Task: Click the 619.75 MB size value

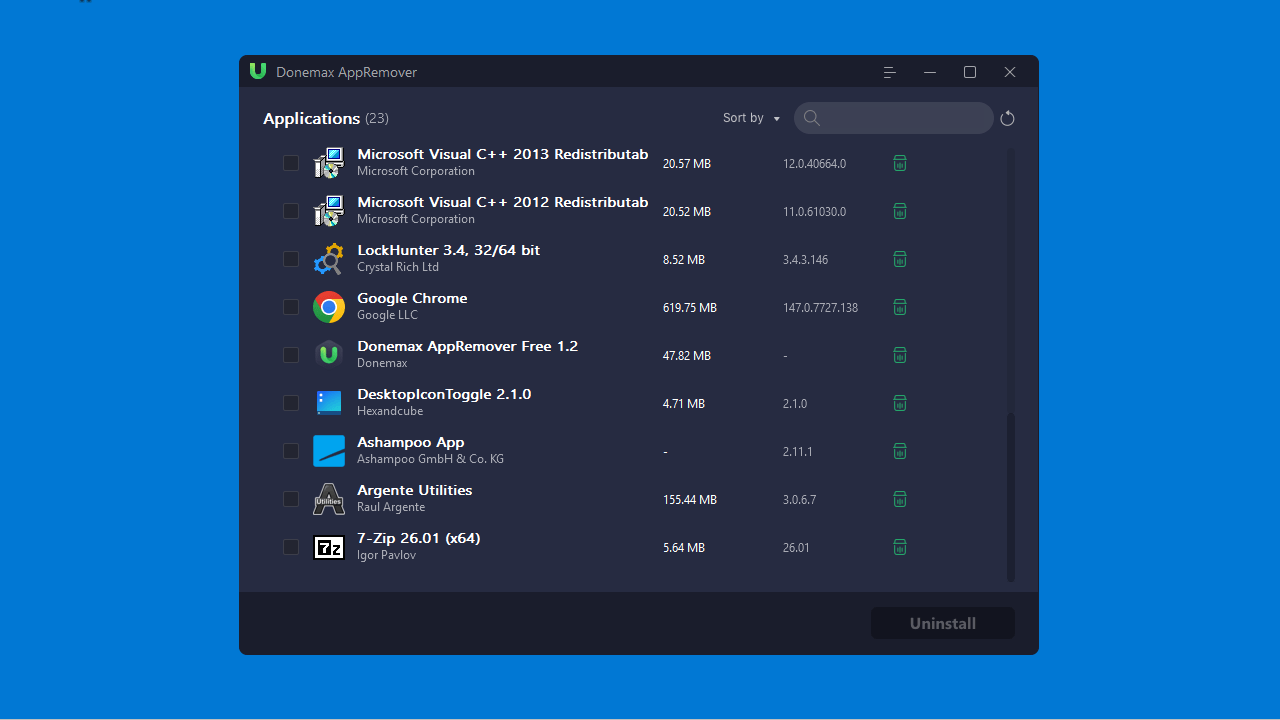Action: click(x=690, y=307)
